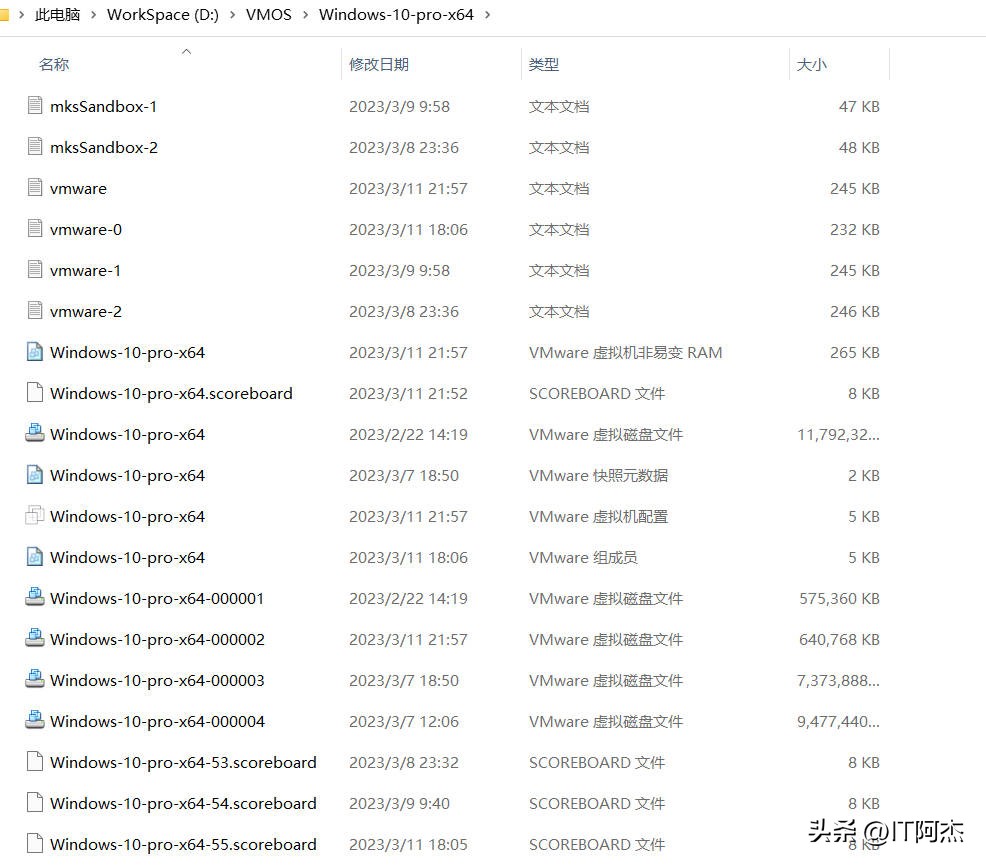Screen dimensions: 986x866
Task: Click the VMware 组成员 file icon
Action: pos(35,557)
